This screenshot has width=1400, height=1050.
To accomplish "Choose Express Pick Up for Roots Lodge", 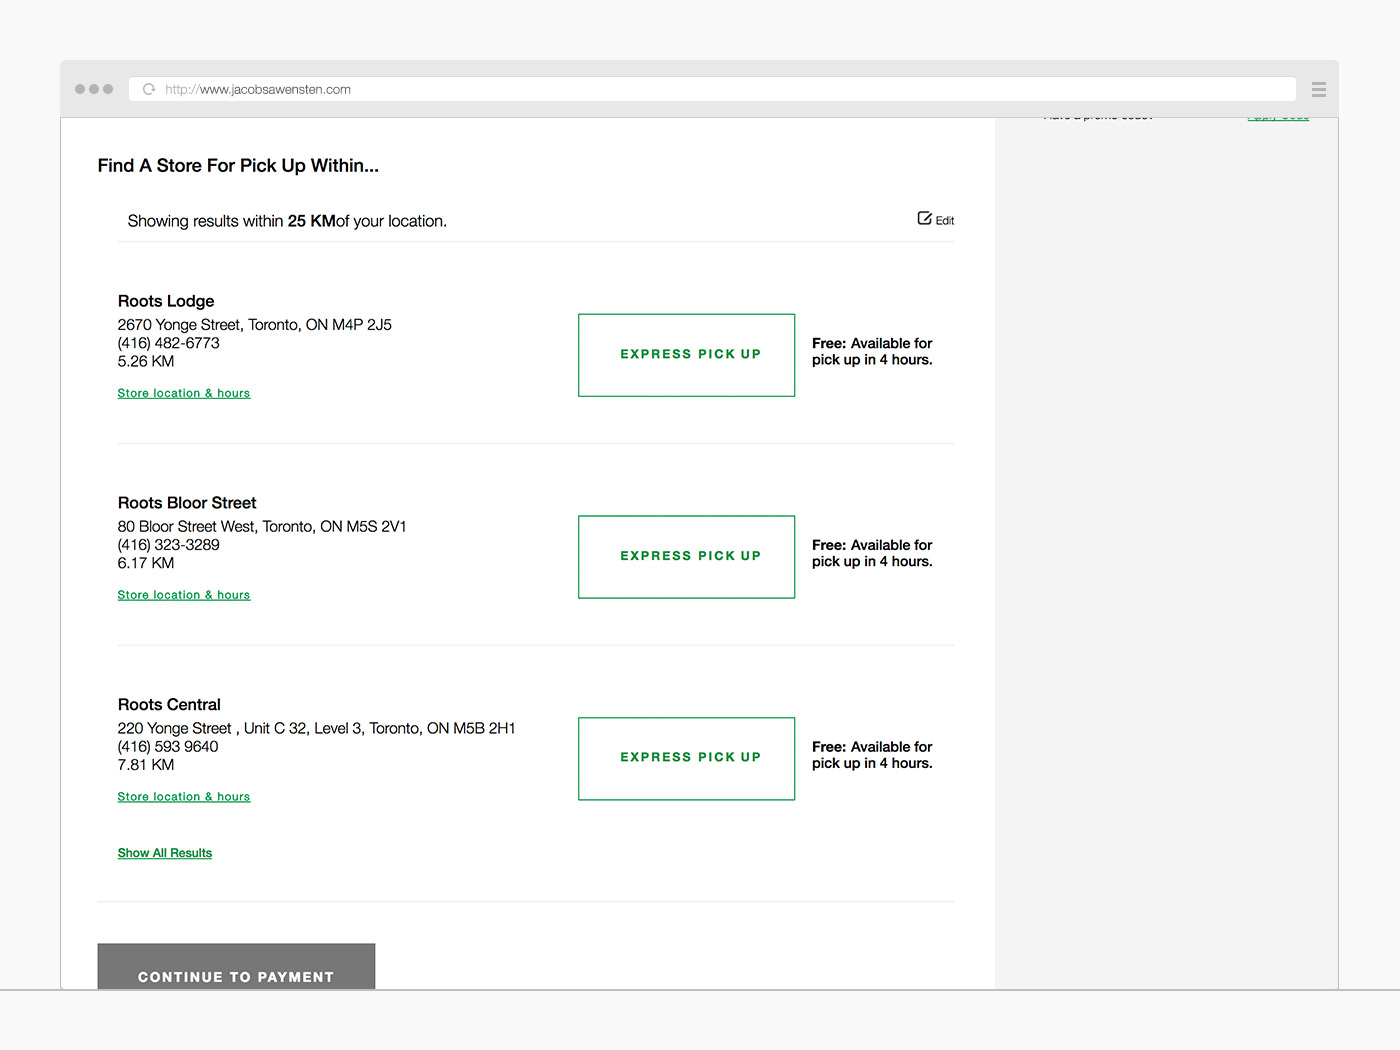I will pyautogui.click(x=687, y=355).
